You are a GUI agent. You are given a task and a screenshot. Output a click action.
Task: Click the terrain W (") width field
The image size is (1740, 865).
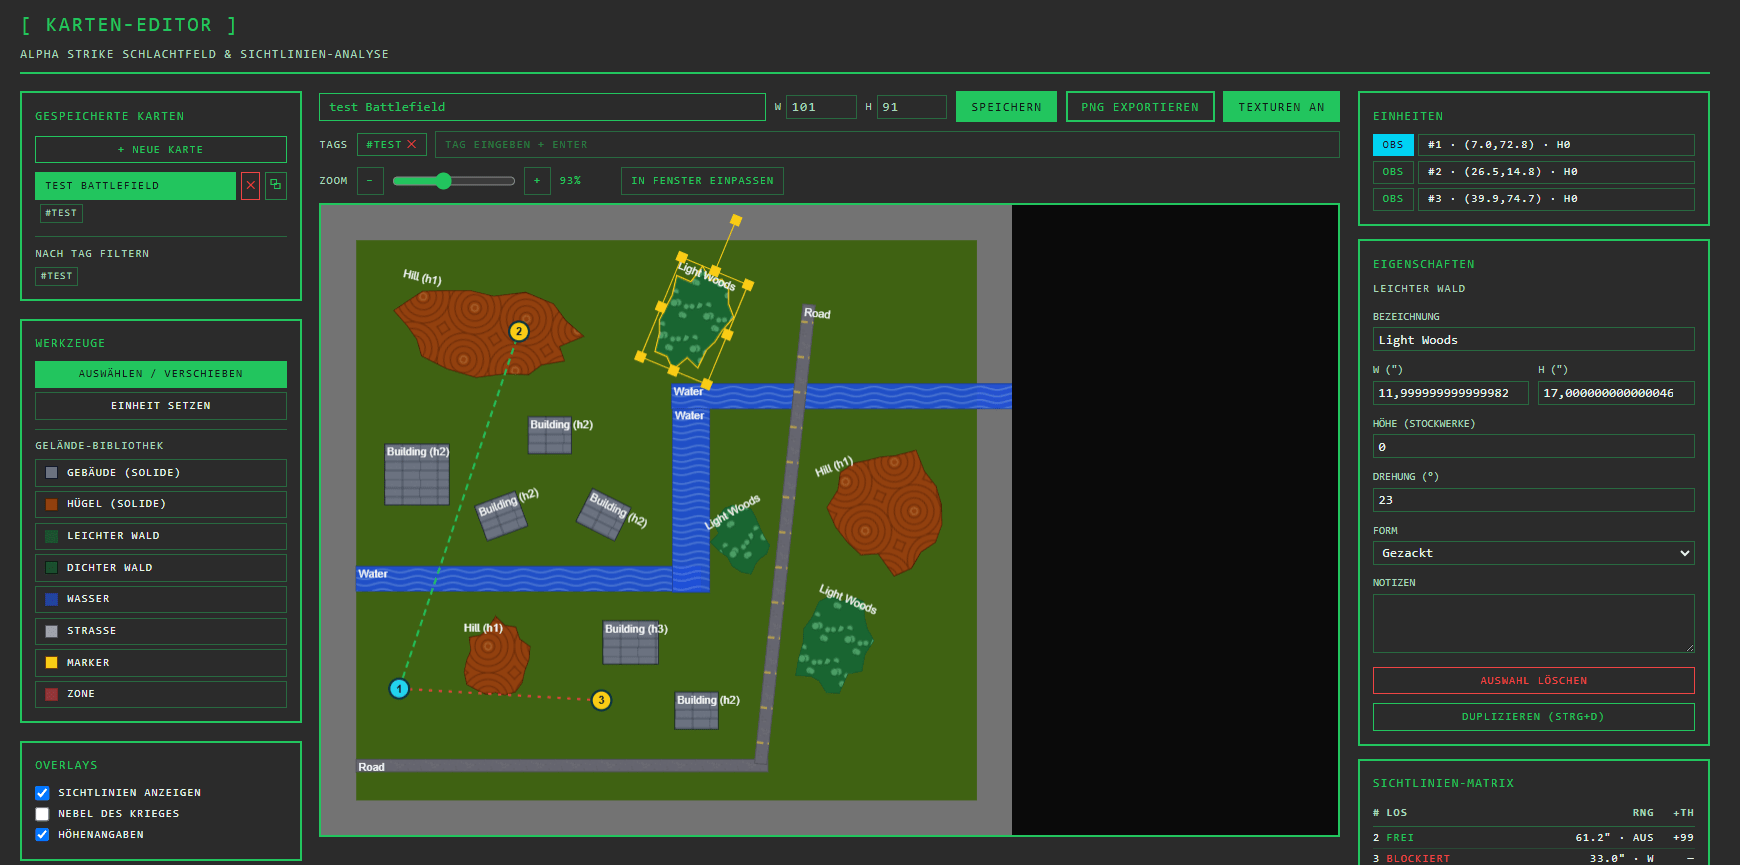(1450, 393)
